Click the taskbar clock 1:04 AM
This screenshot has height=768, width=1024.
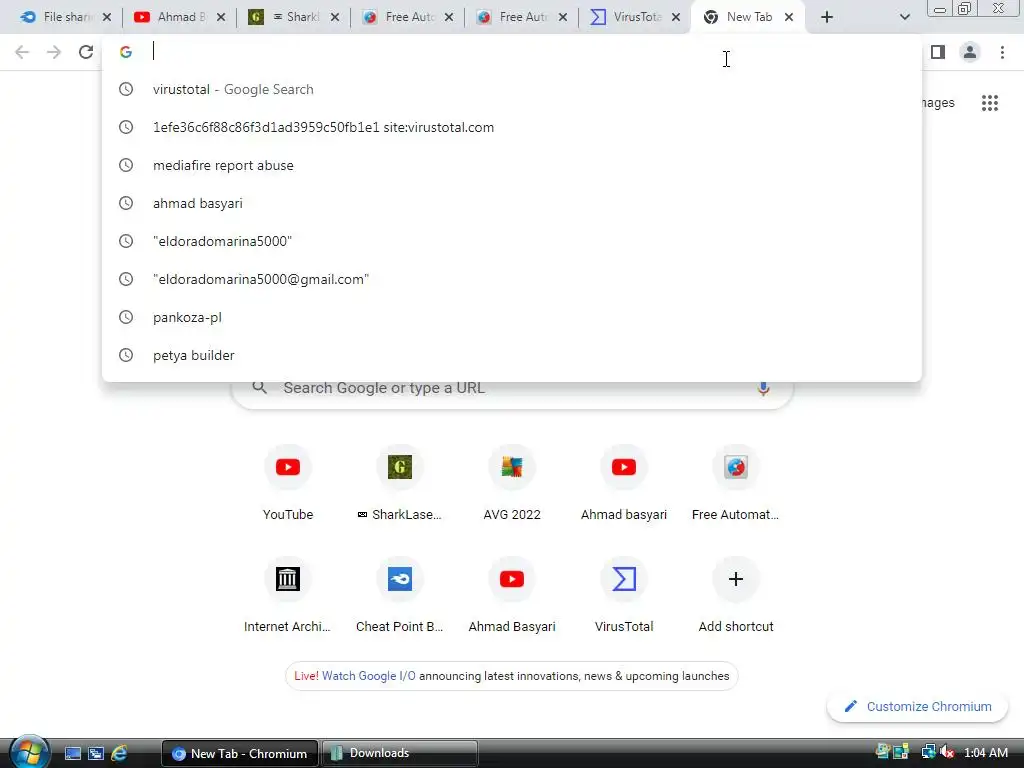[x=985, y=752]
